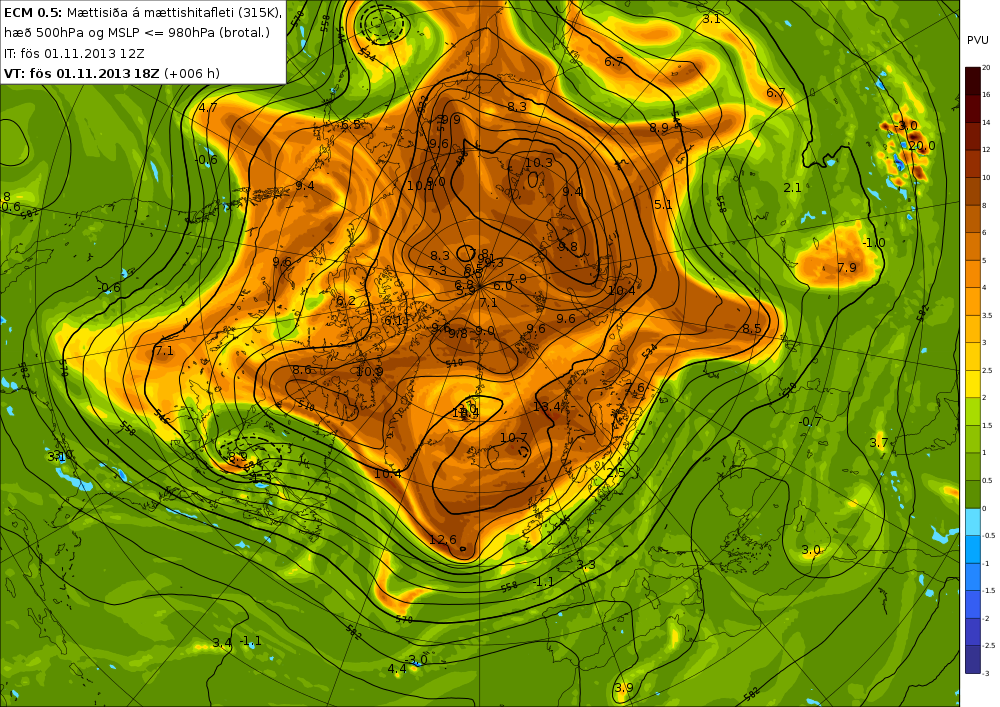Image resolution: width=1000 pixels, height=707 pixels.
Task: Click the legend tick label "-2.5"
Action: coord(989,646)
